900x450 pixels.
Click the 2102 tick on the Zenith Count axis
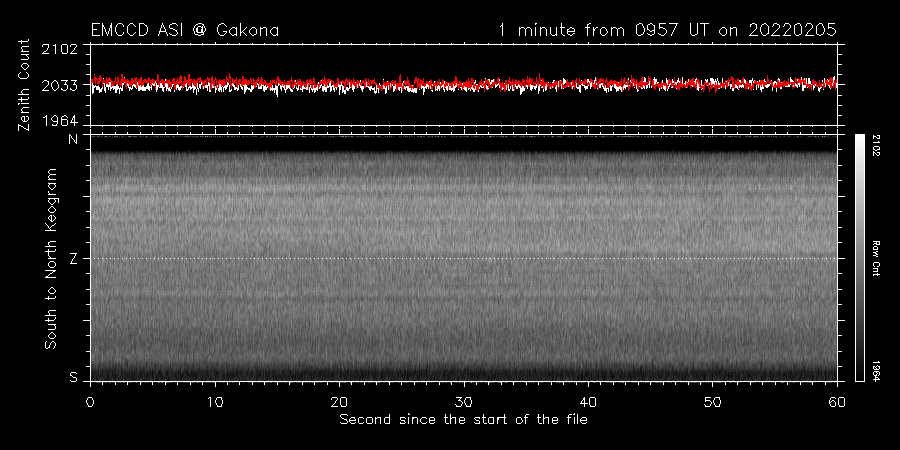(x=62, y=50)
